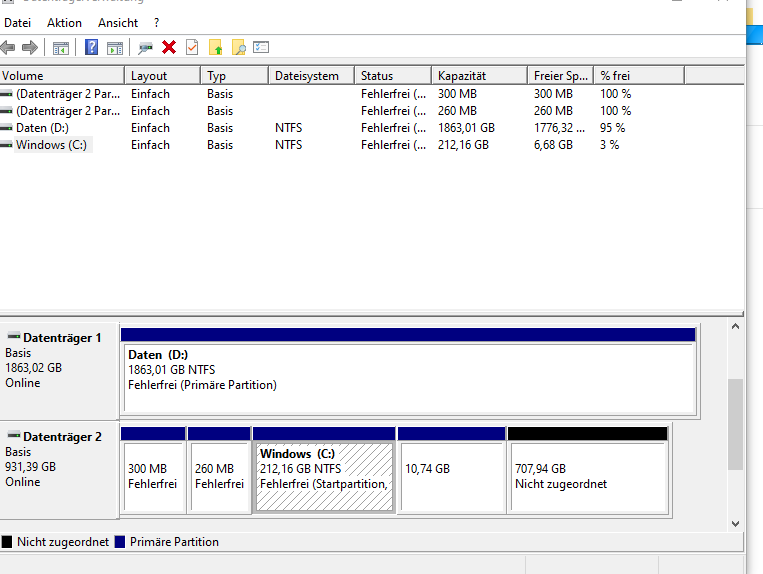The height and width of the screenshot is (574, 763).
Task: Click the 212,16 GB capacity cell
Action: point(463,145)
